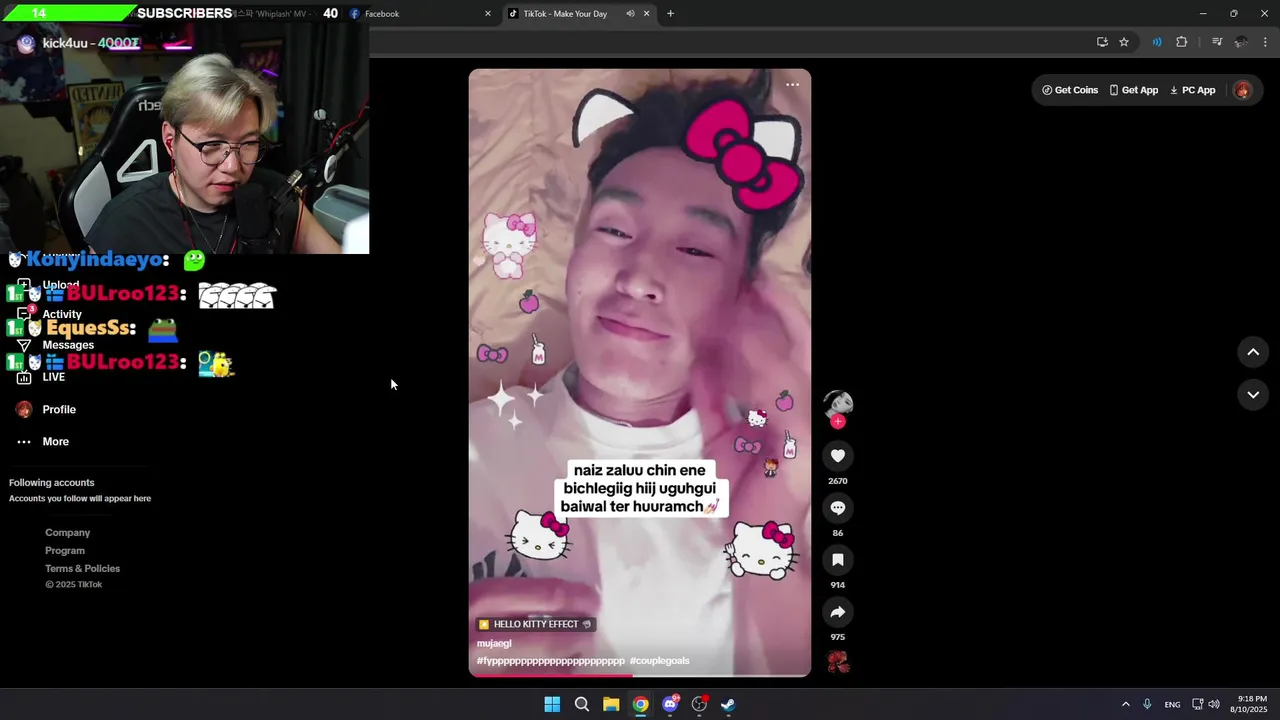Expand the Program footer section

tap(65, 551)
